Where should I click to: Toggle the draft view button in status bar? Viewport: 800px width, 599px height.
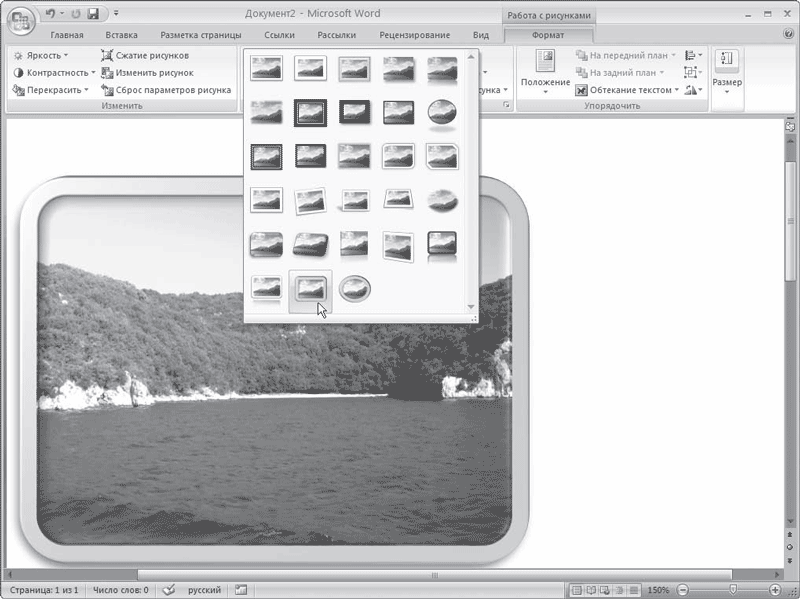[x=633, y=590]
